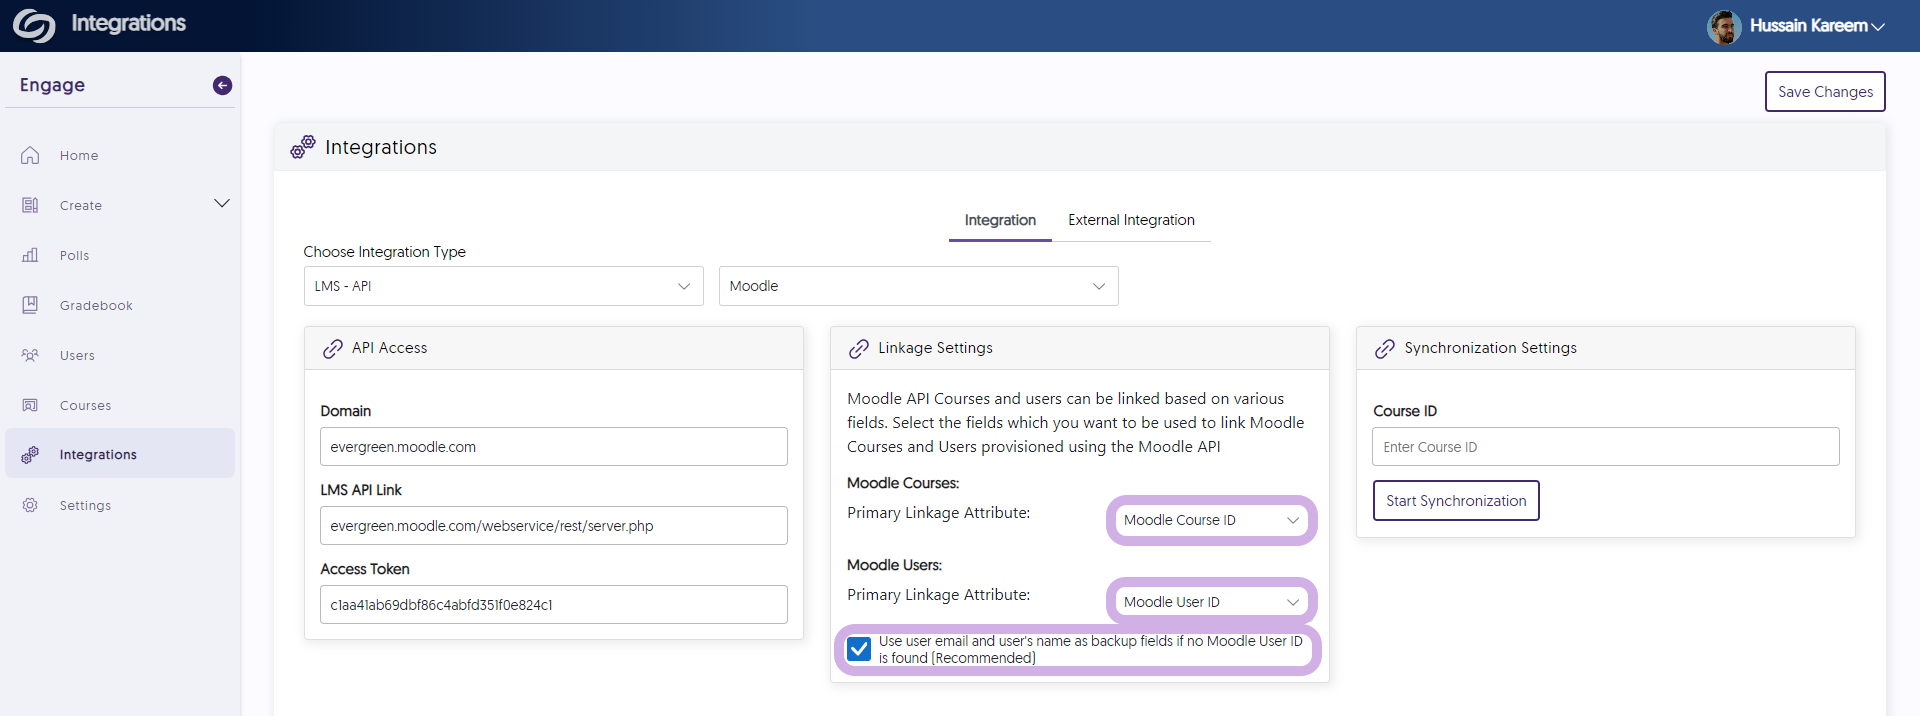The image size is (1920, 716).
Task: Click the Gradebook icon
Action: [30, 305]
